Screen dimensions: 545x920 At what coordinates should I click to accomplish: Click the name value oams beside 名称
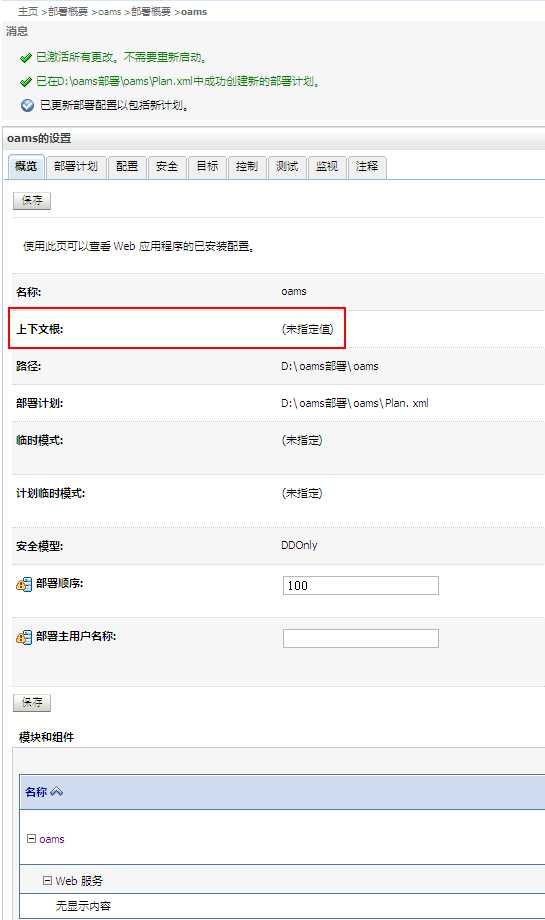(294, 292)
